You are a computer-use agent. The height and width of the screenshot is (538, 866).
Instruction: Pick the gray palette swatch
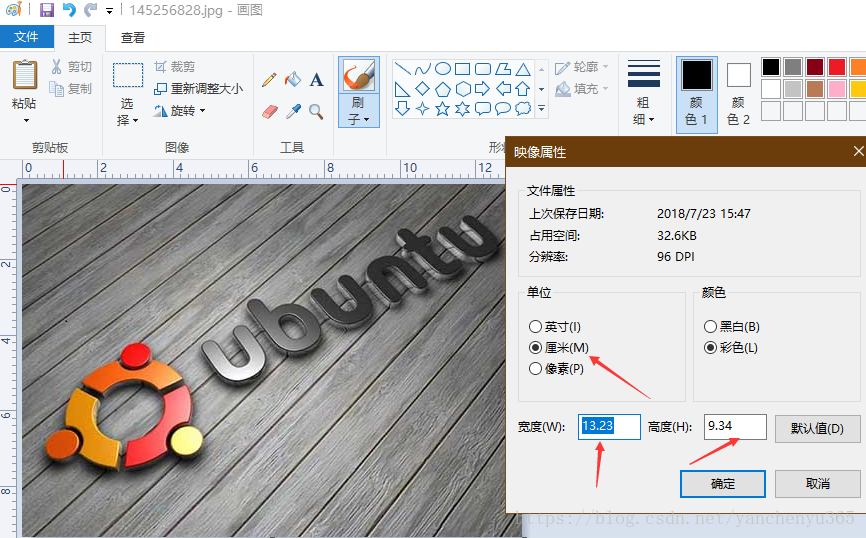[x=793, y=67]
